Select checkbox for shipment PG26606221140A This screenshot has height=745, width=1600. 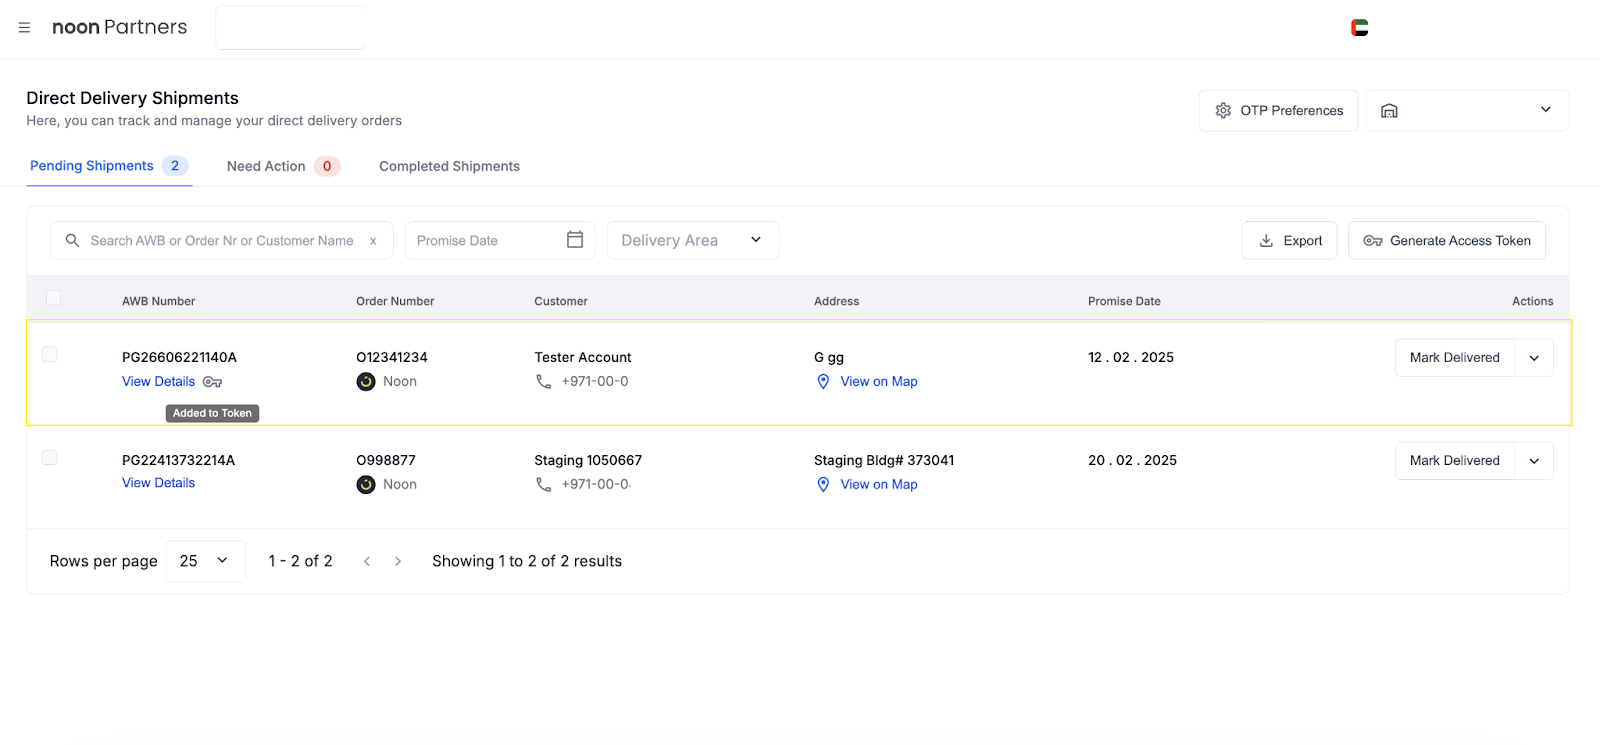[49, 354]
